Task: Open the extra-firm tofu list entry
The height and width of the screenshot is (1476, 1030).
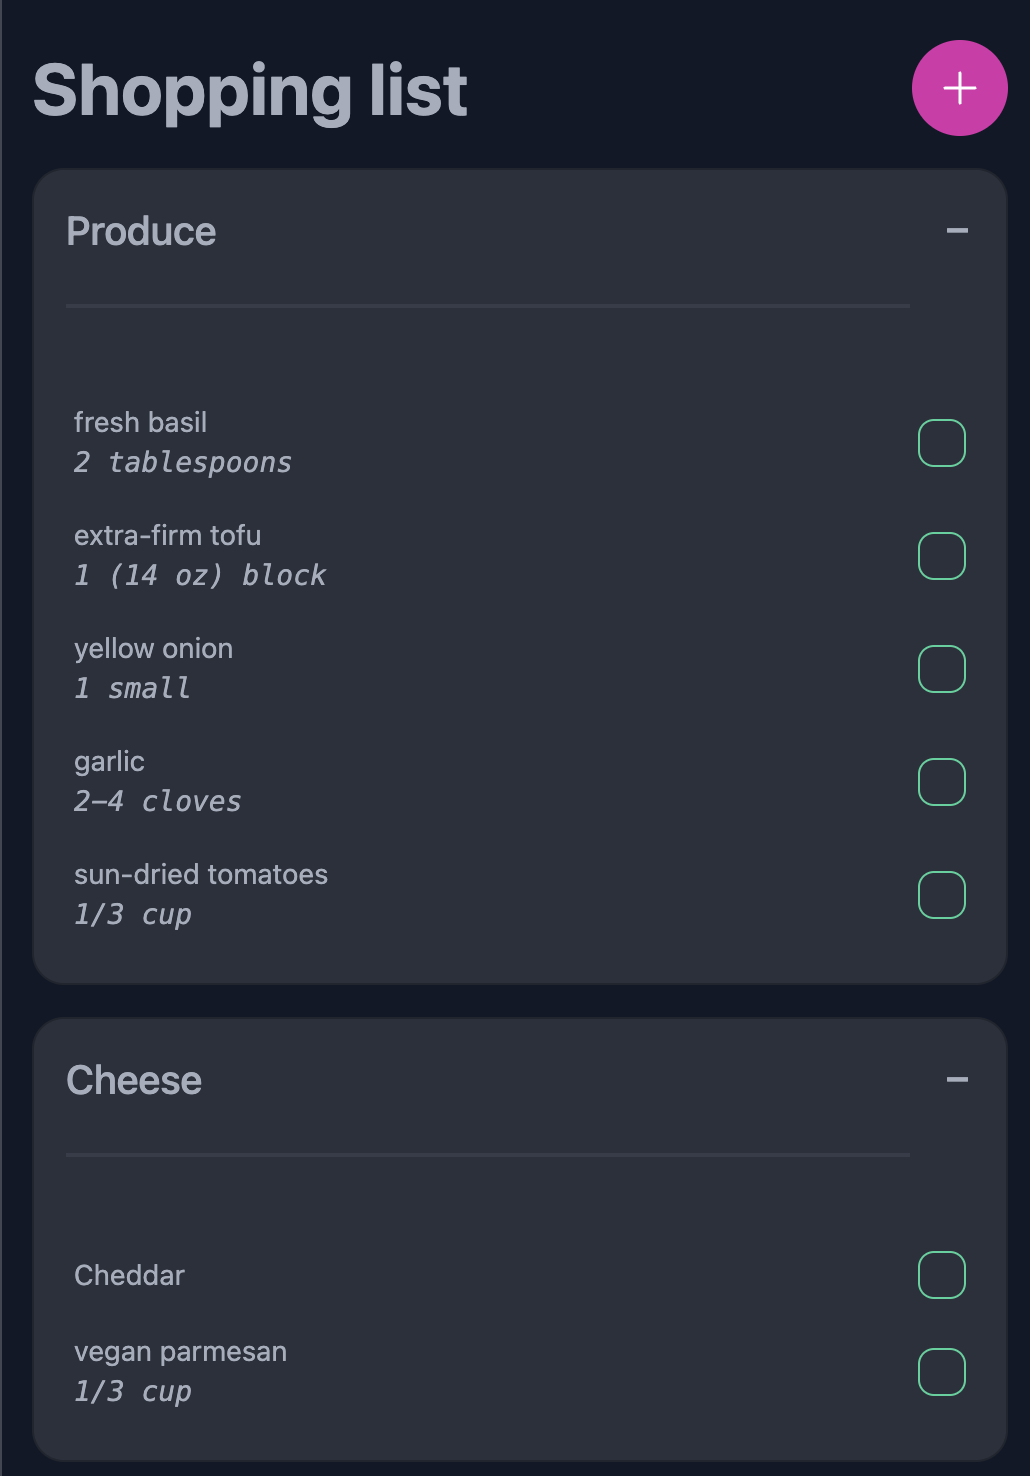Action: point(167,535)
